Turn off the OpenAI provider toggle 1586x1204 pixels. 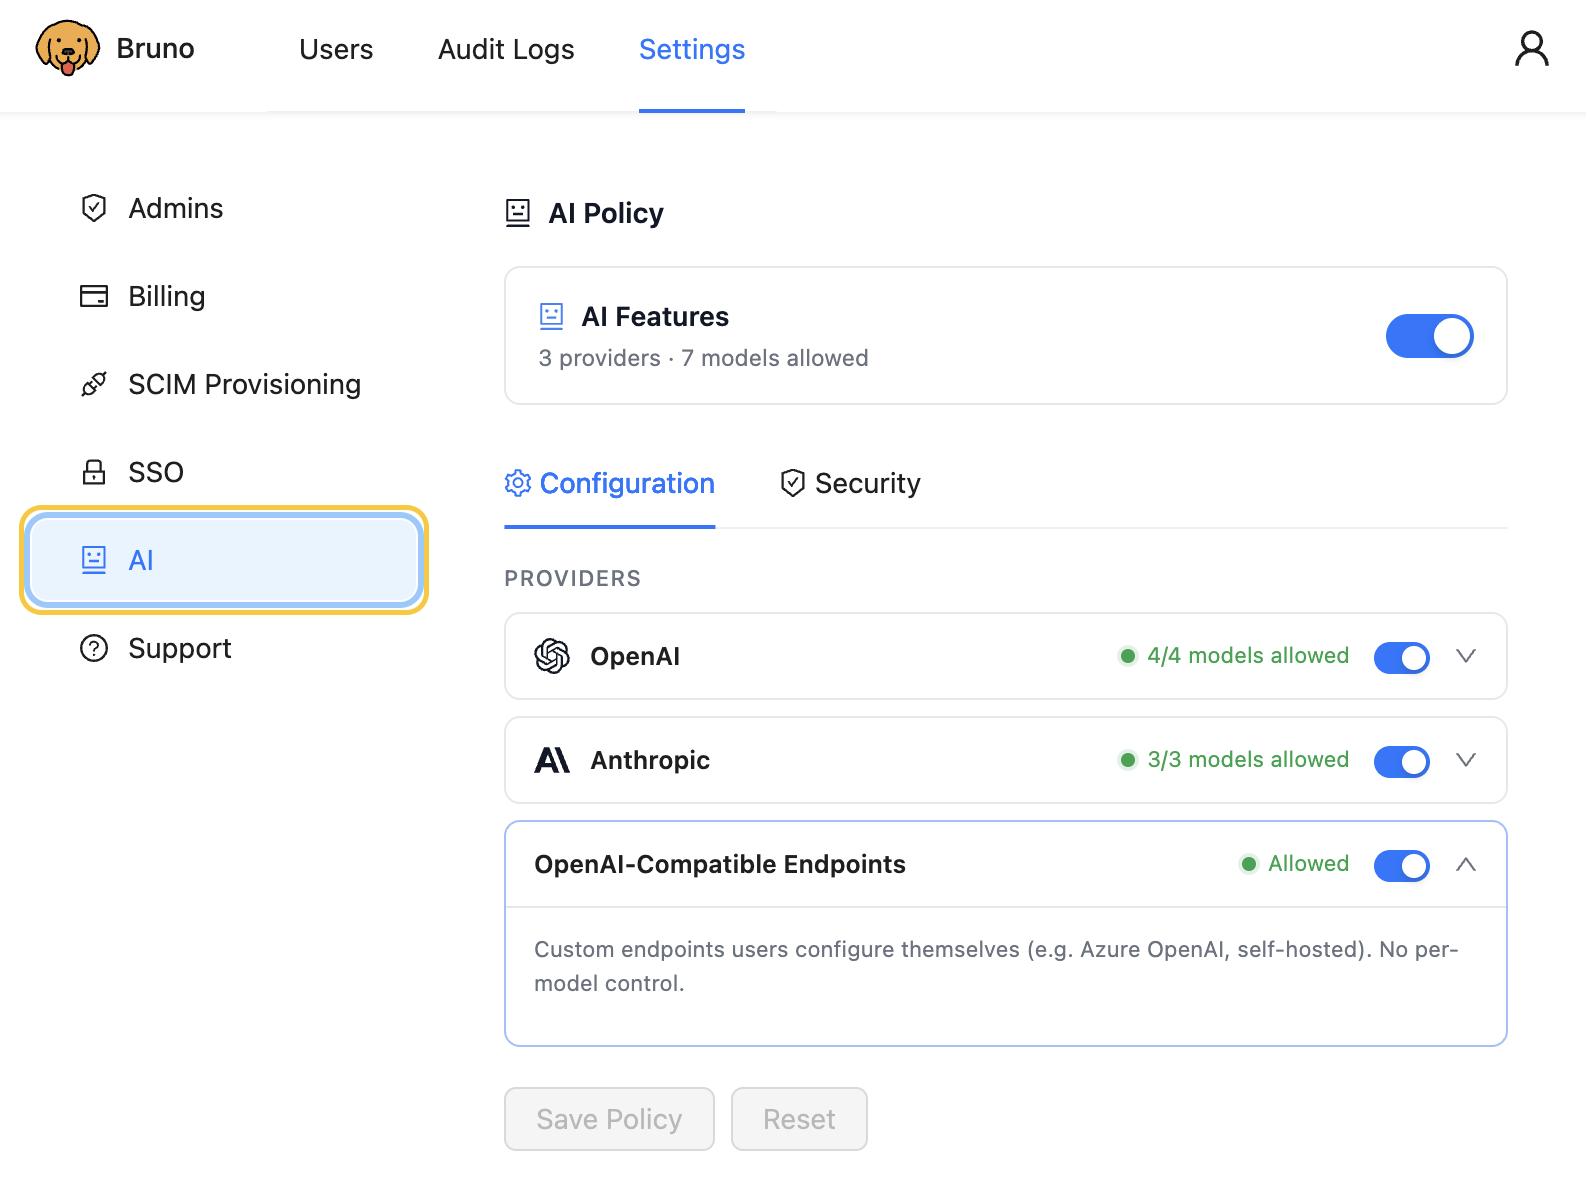[1402, 657]
